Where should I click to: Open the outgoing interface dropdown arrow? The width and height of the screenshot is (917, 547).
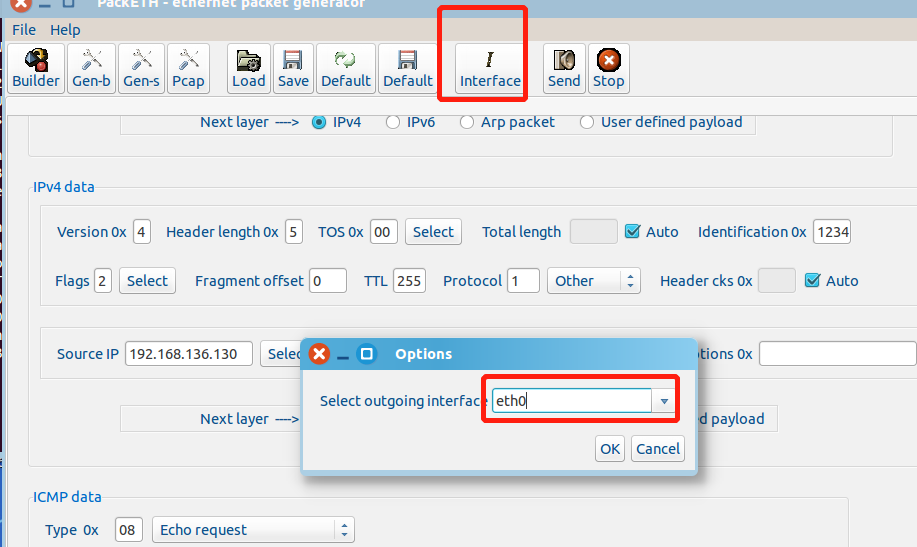664,401
